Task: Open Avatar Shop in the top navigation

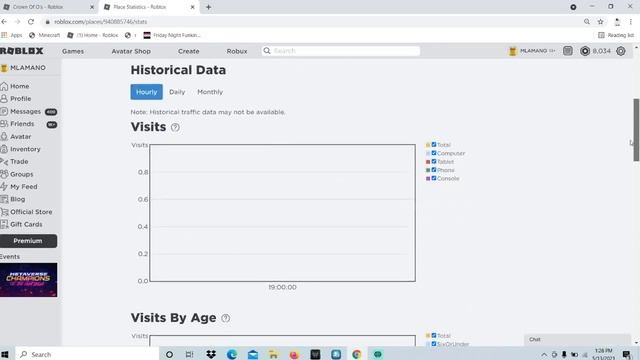Action: [x=131, y=51]
